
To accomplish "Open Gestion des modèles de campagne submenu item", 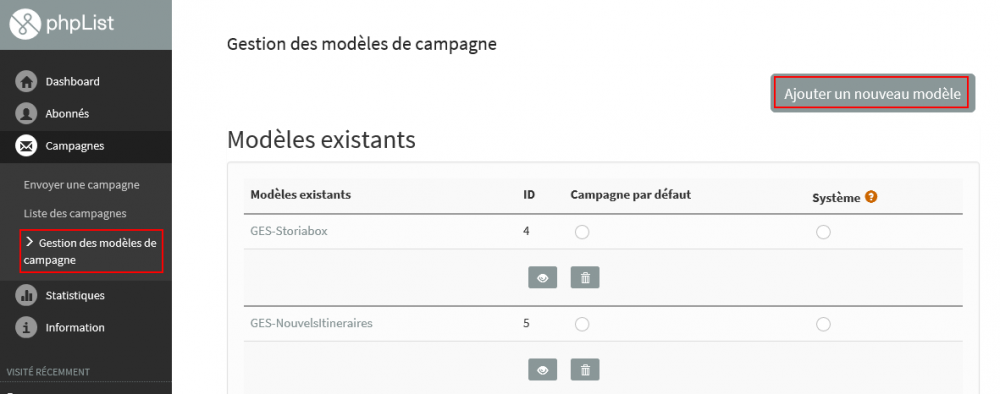I will tap(91, 251).
